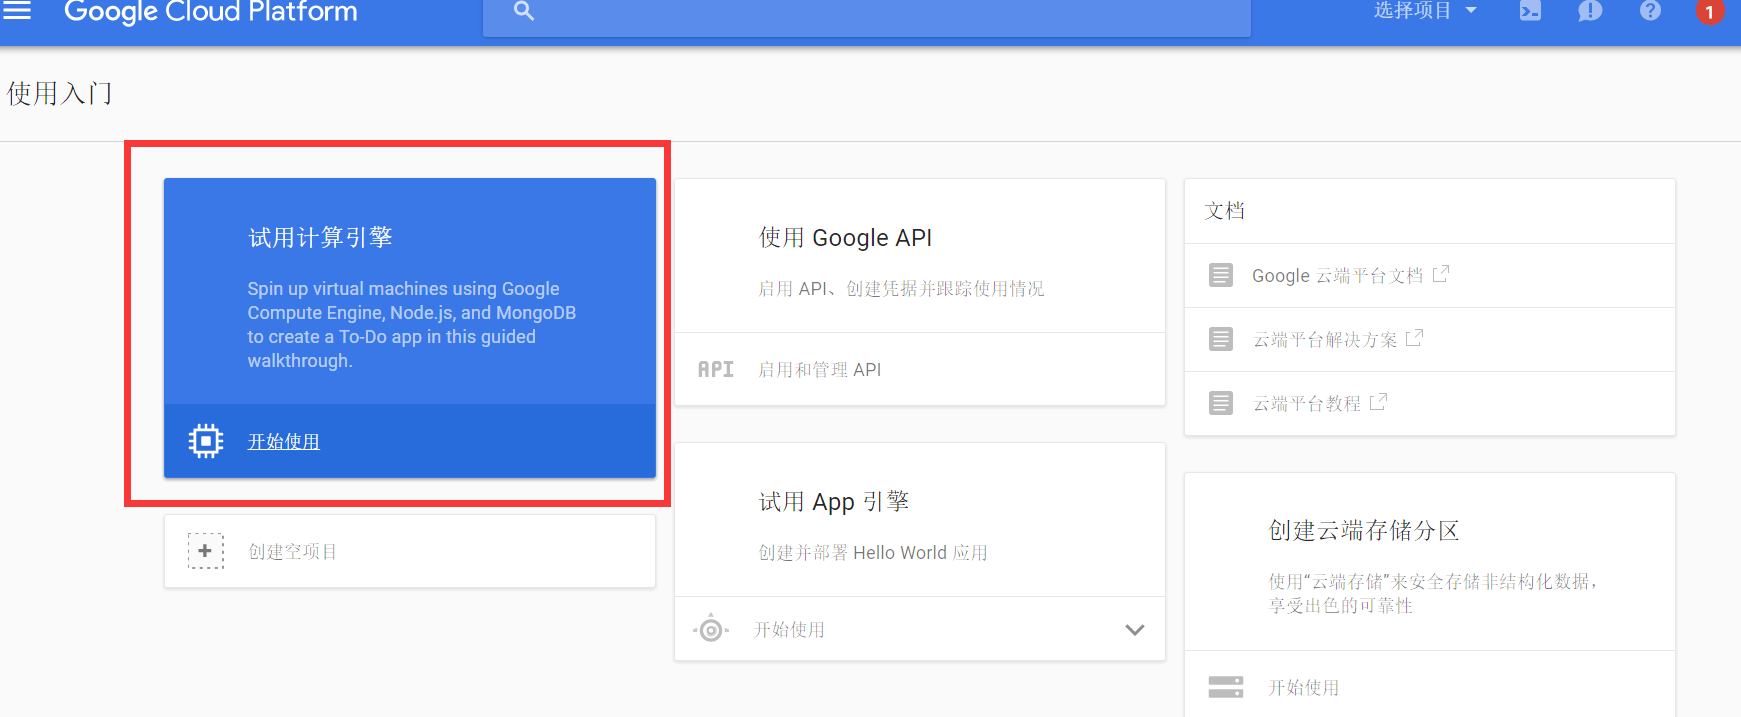Viewport: 1741px width, 717px height.
Task: Click 开始使用 in the compute engine card
Action: (284, 441)
